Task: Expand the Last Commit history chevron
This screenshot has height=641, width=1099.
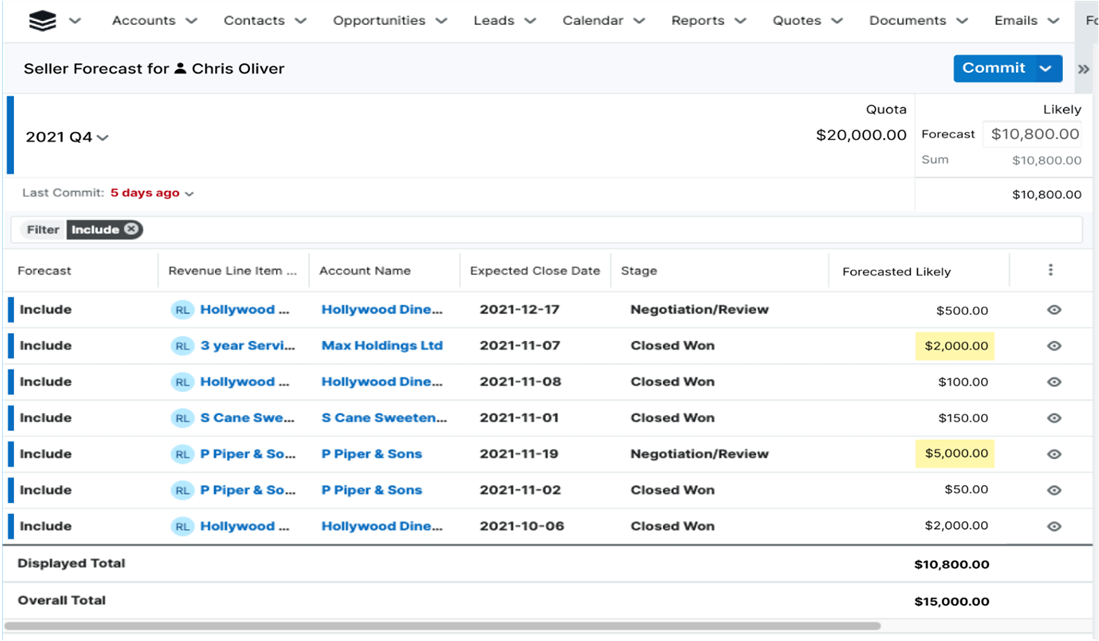Action: point(189,194)
